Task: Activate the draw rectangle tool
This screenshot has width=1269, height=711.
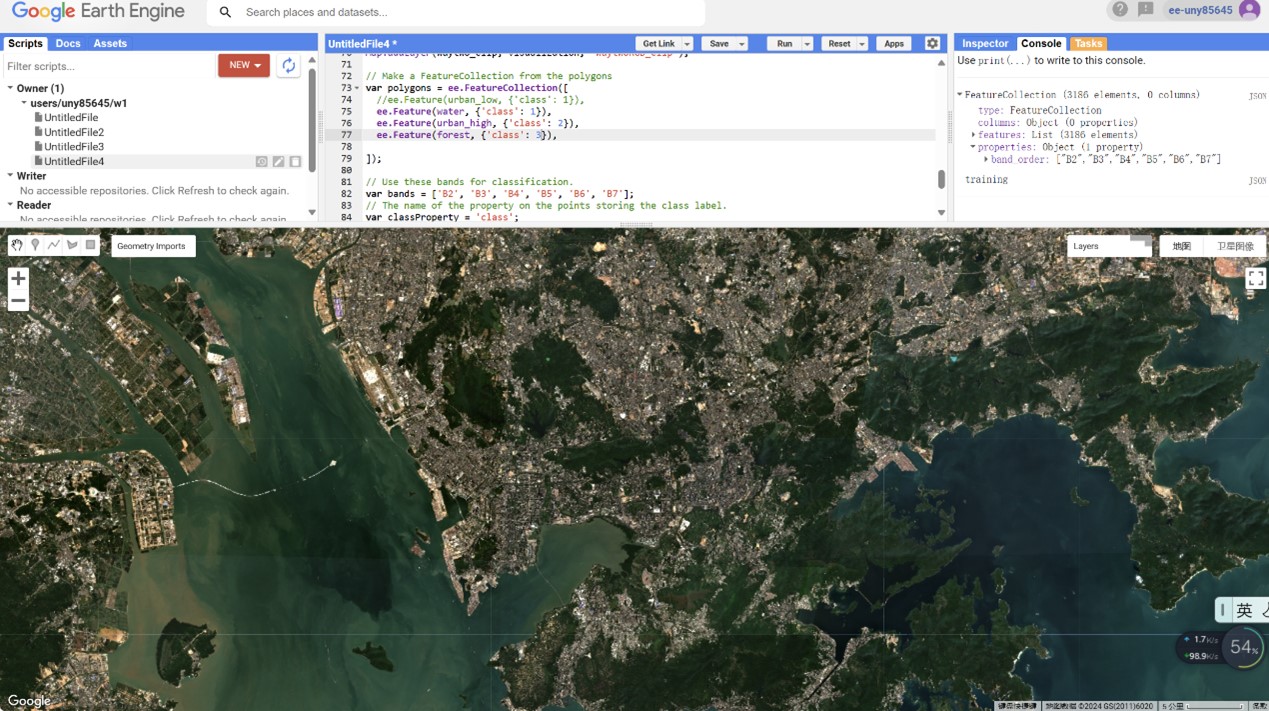Action: (x=91, y=245)
